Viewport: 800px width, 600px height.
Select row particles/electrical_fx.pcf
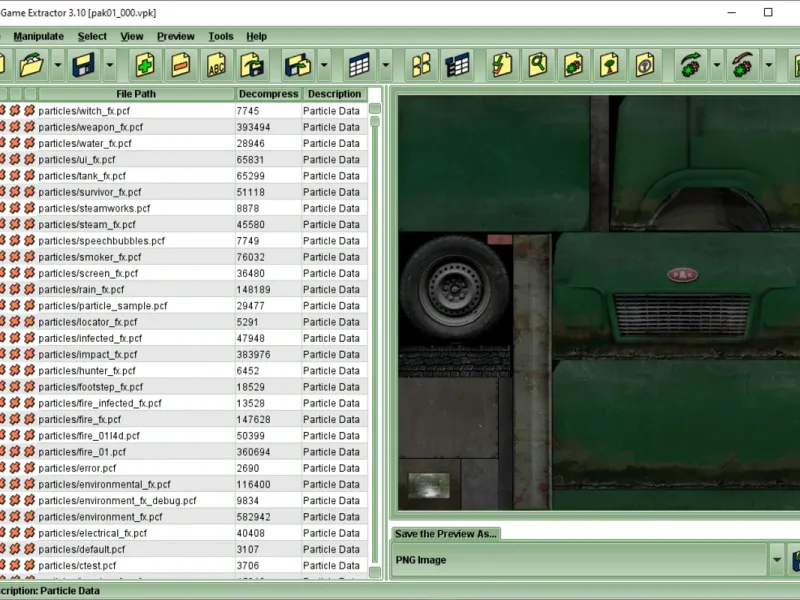click(183, 533)
